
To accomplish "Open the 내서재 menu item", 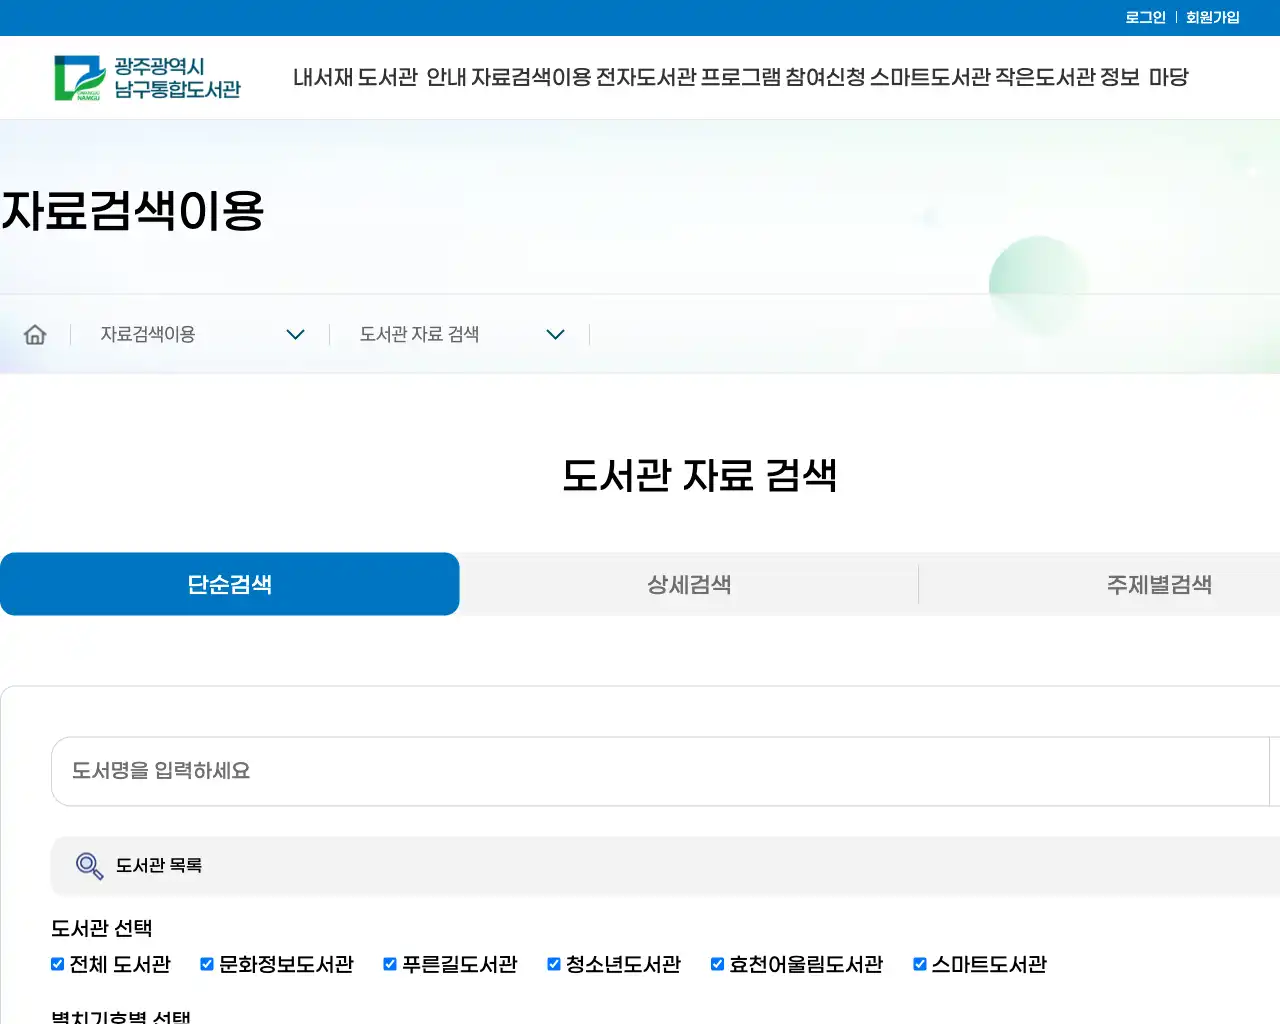I will point(323,77).
